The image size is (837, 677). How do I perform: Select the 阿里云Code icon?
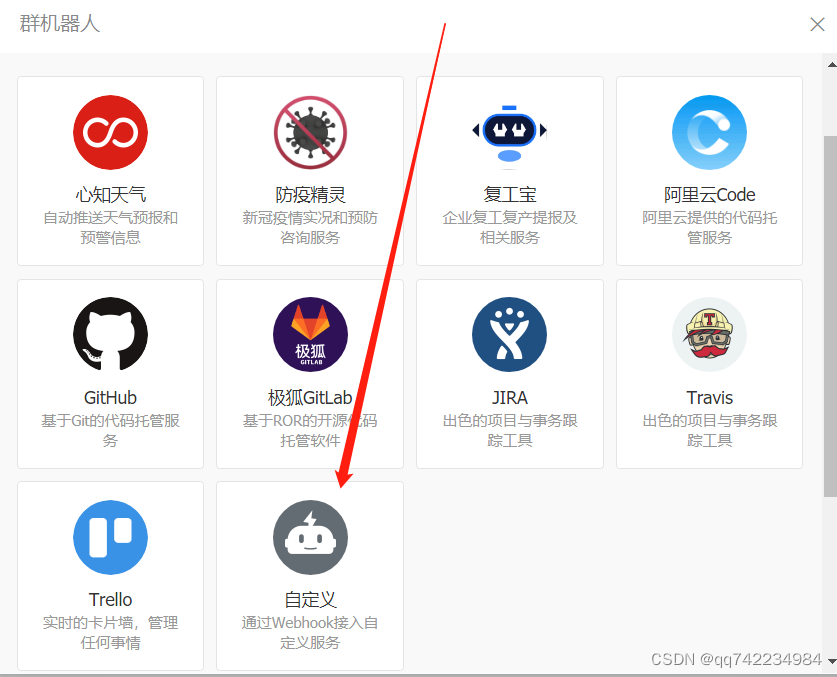pyautogui.click(x=709, y=131)
